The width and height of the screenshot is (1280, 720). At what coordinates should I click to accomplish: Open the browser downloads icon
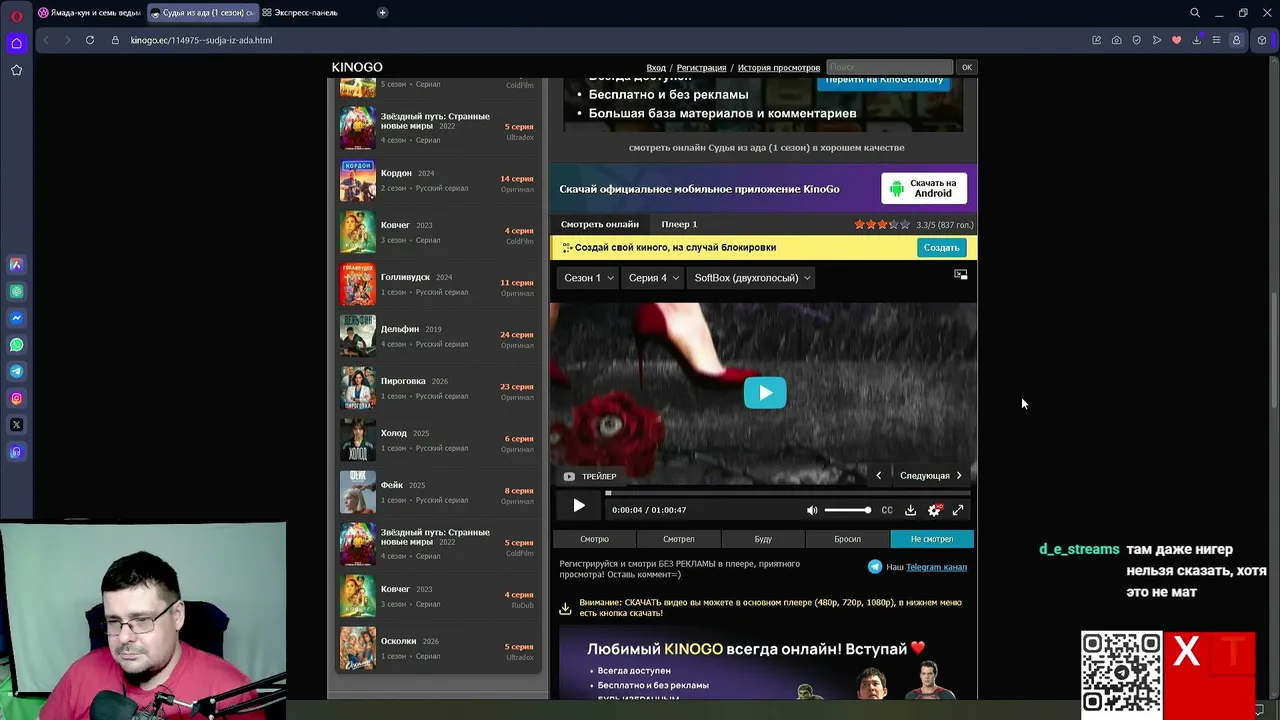pos(1196,40)
